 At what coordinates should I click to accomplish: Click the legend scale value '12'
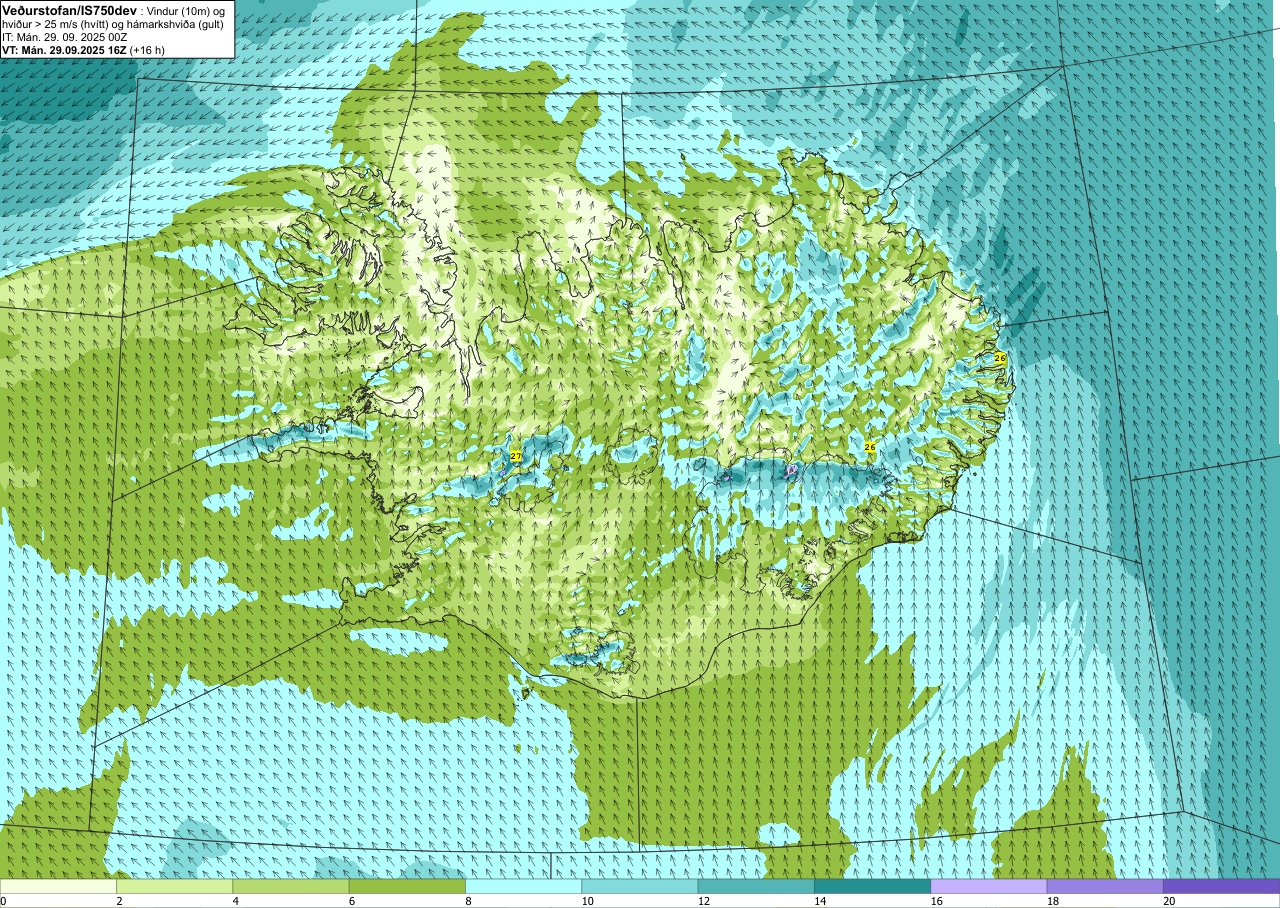click(703, 901)
